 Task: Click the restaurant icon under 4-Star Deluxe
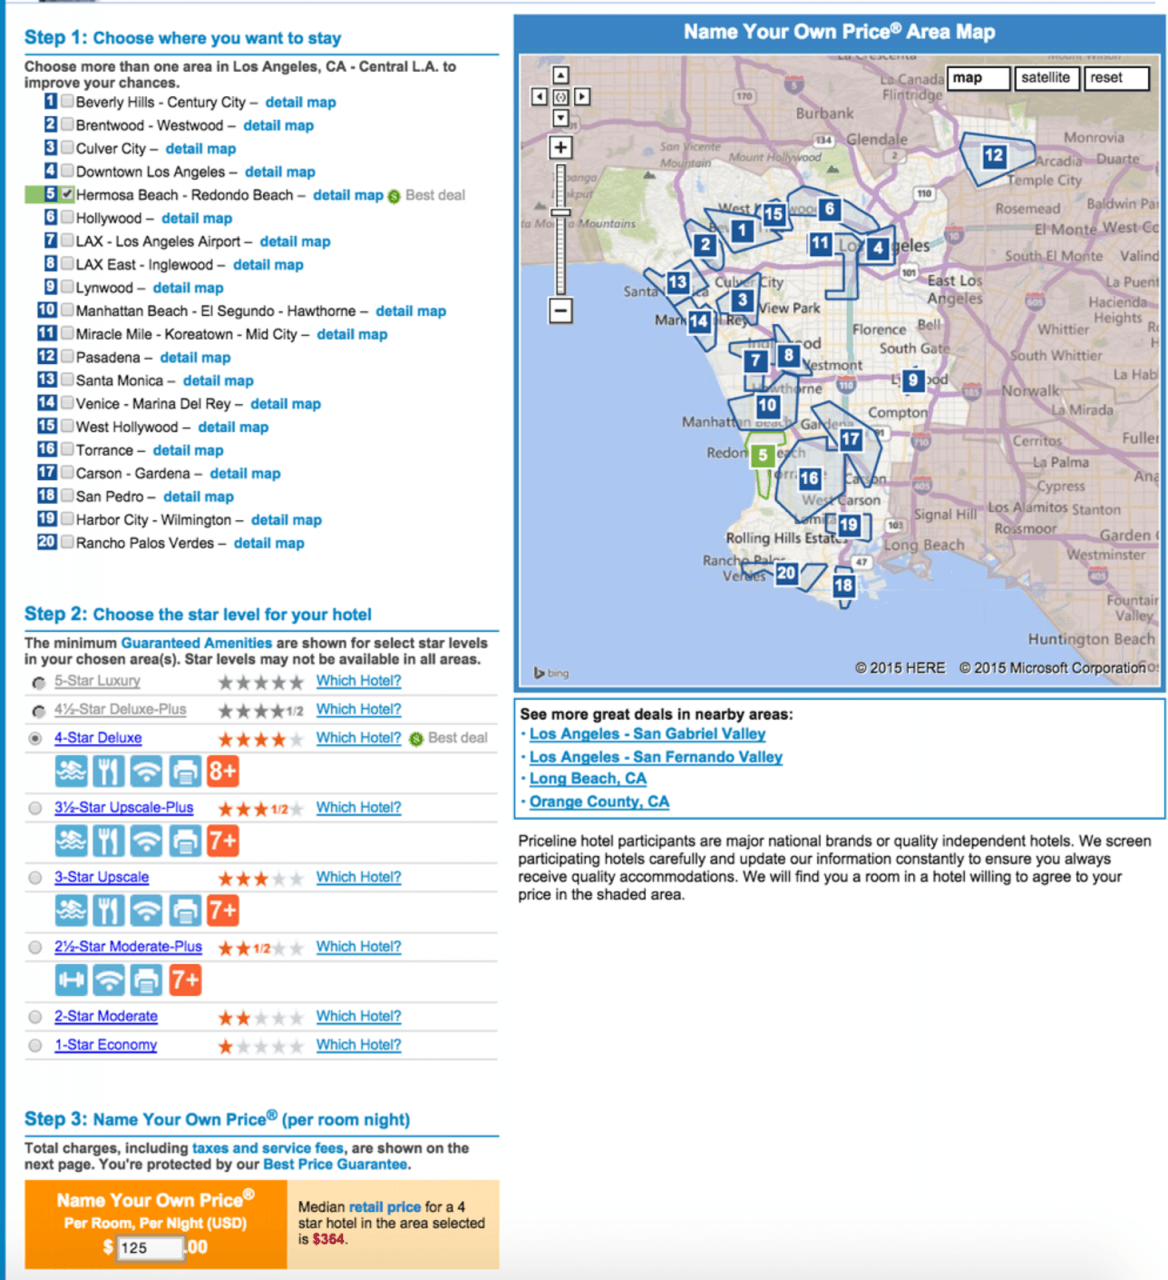point(108,771)
